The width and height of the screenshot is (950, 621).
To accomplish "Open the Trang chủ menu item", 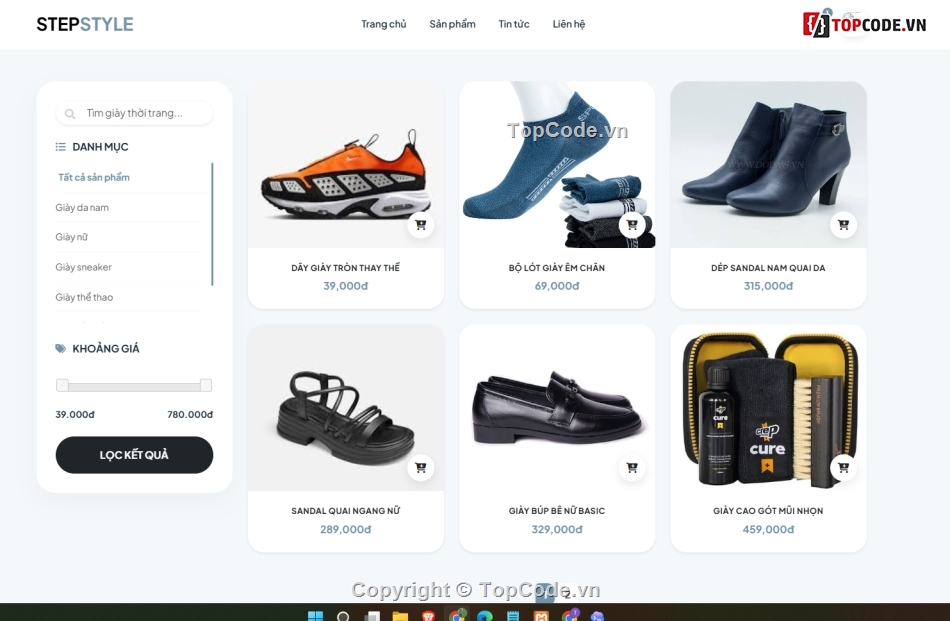I will (384, 24).
